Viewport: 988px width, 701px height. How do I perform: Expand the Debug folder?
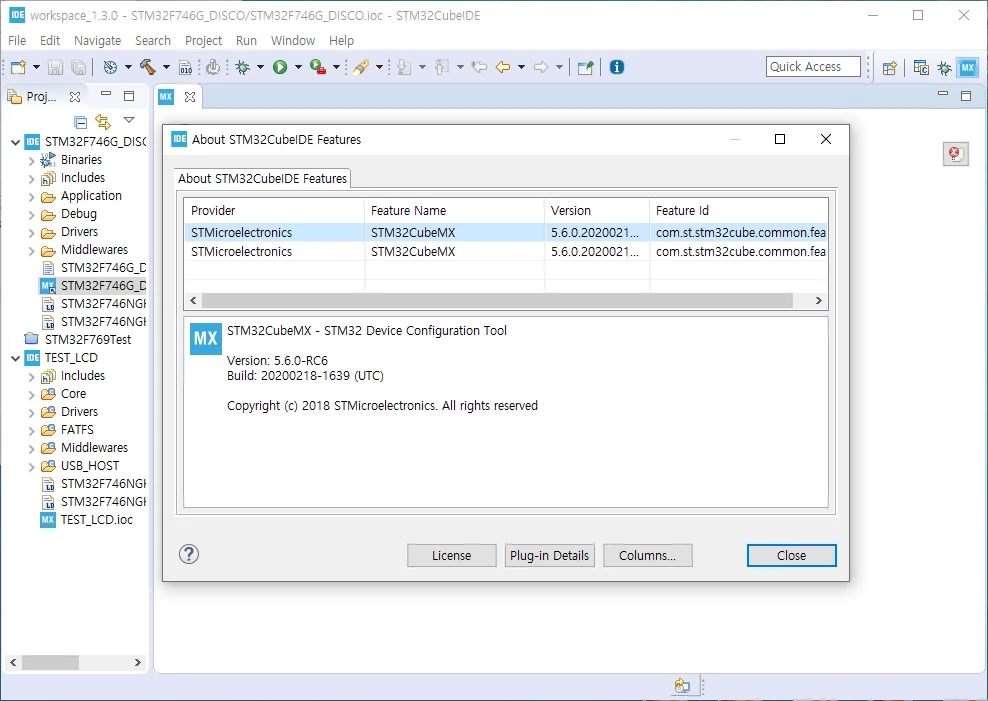coord(32,215)
